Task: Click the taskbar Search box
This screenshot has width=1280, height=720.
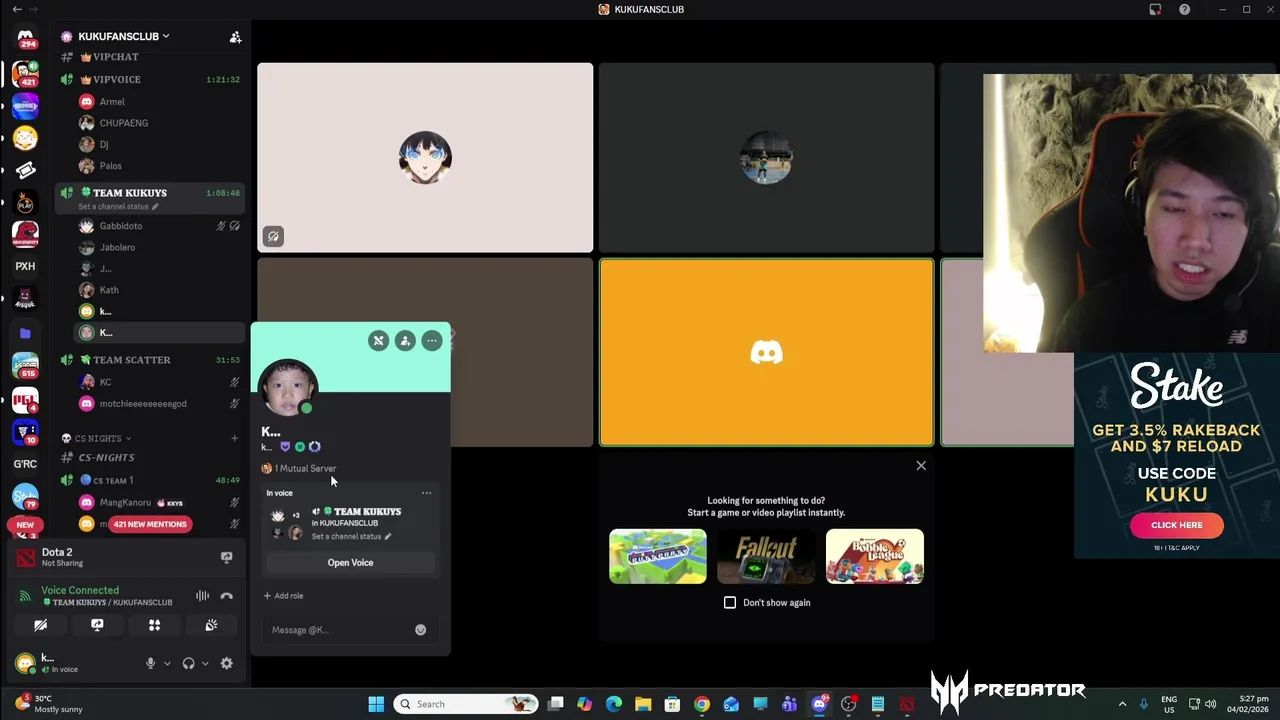Action: [x=465, y=704]
